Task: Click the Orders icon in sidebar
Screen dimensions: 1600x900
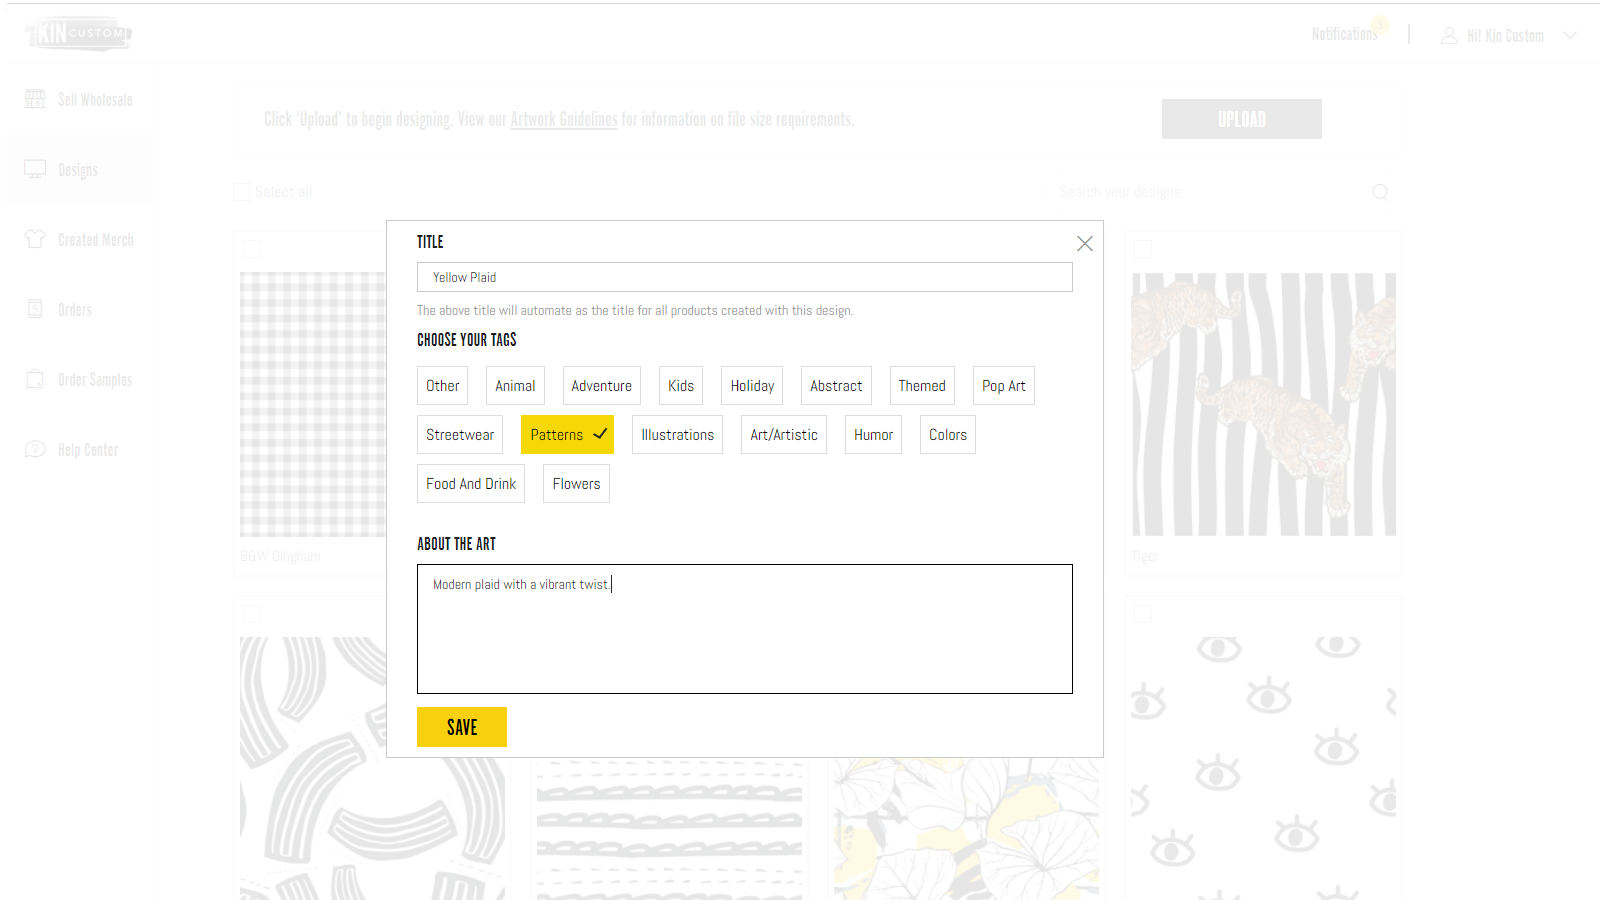Action: (35, 309)
